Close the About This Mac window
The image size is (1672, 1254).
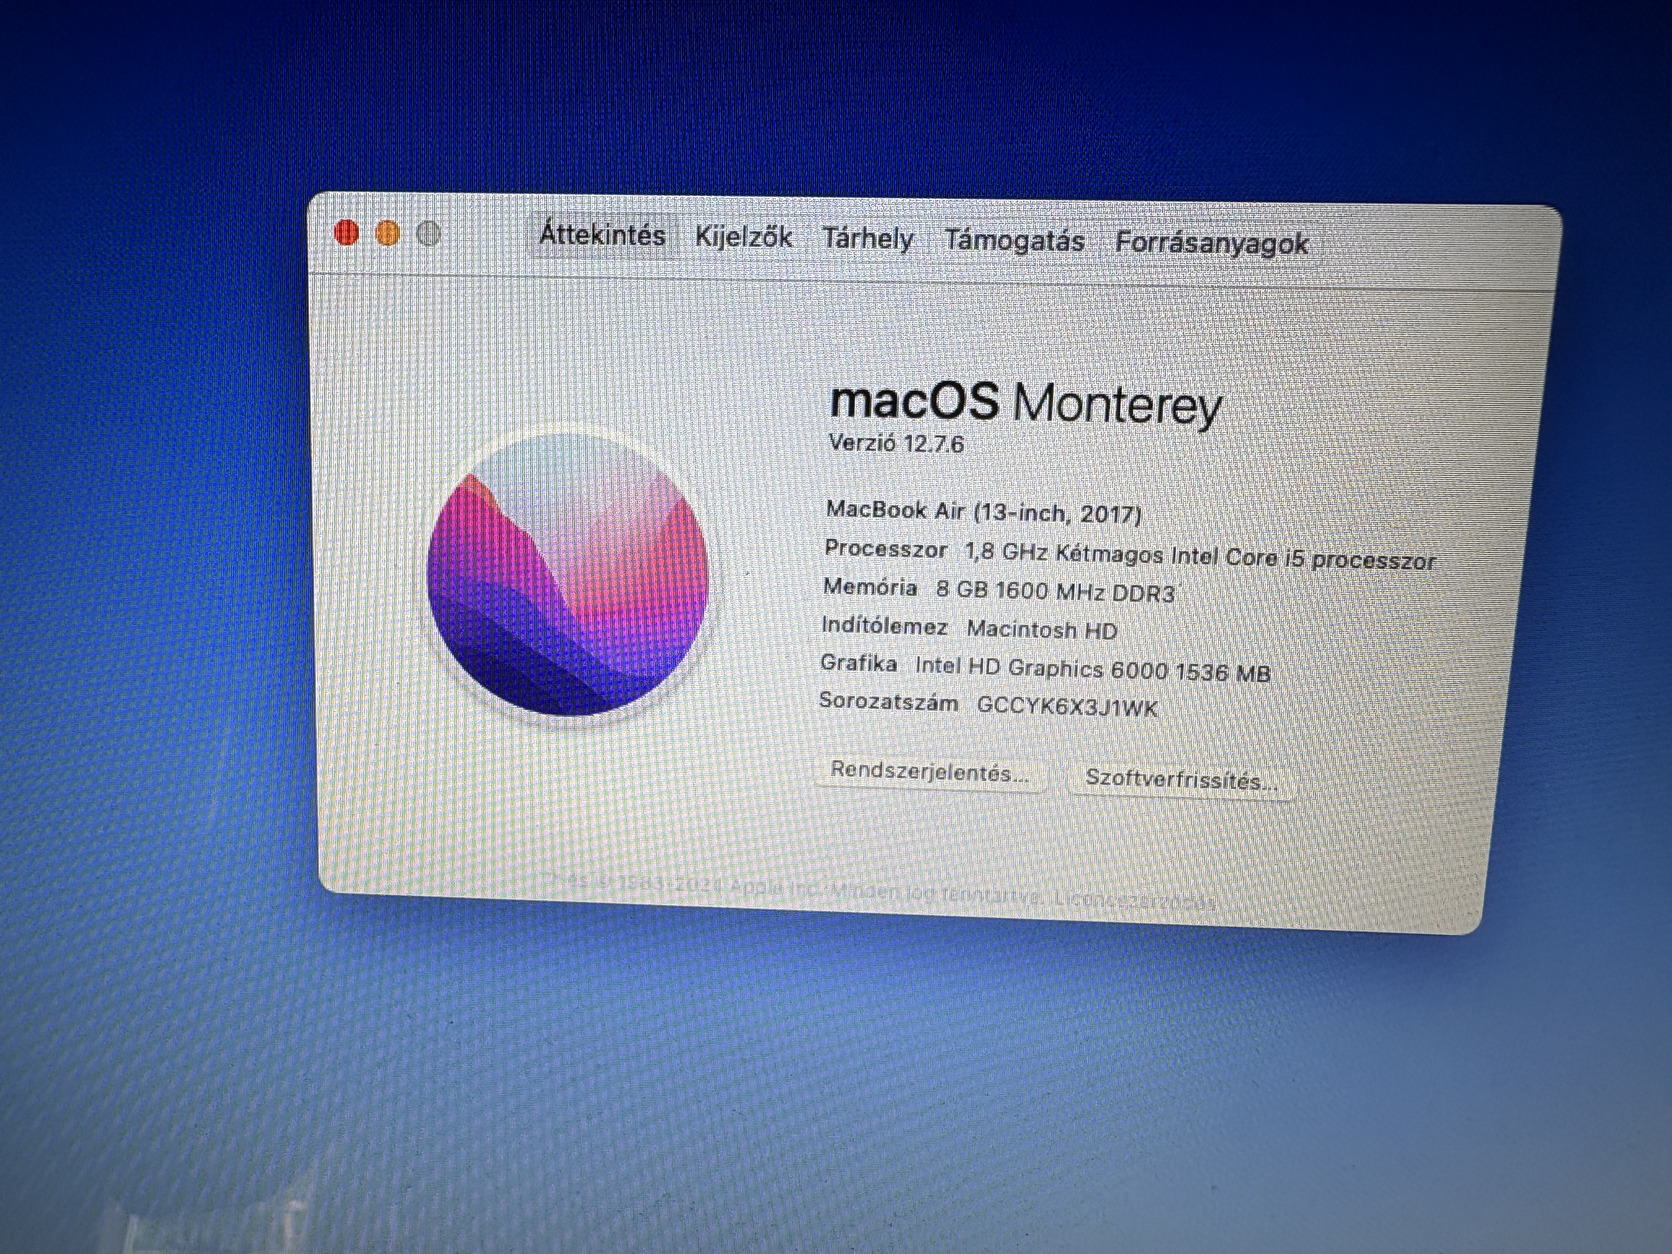[346, 233]
